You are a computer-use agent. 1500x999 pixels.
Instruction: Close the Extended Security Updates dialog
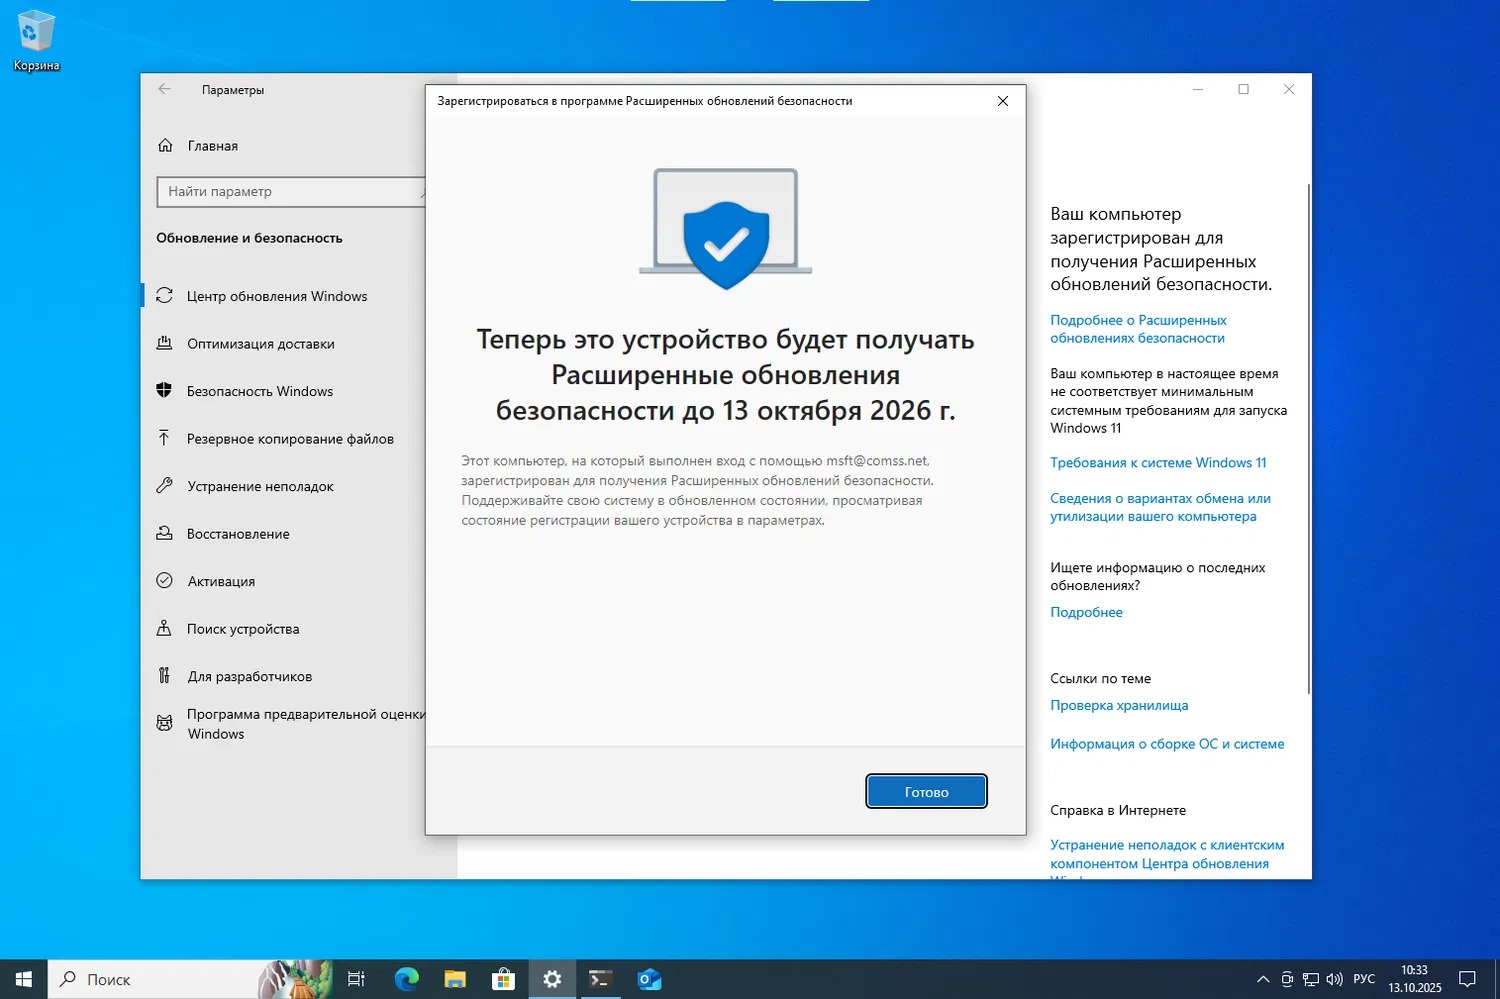pos(1003,101)
